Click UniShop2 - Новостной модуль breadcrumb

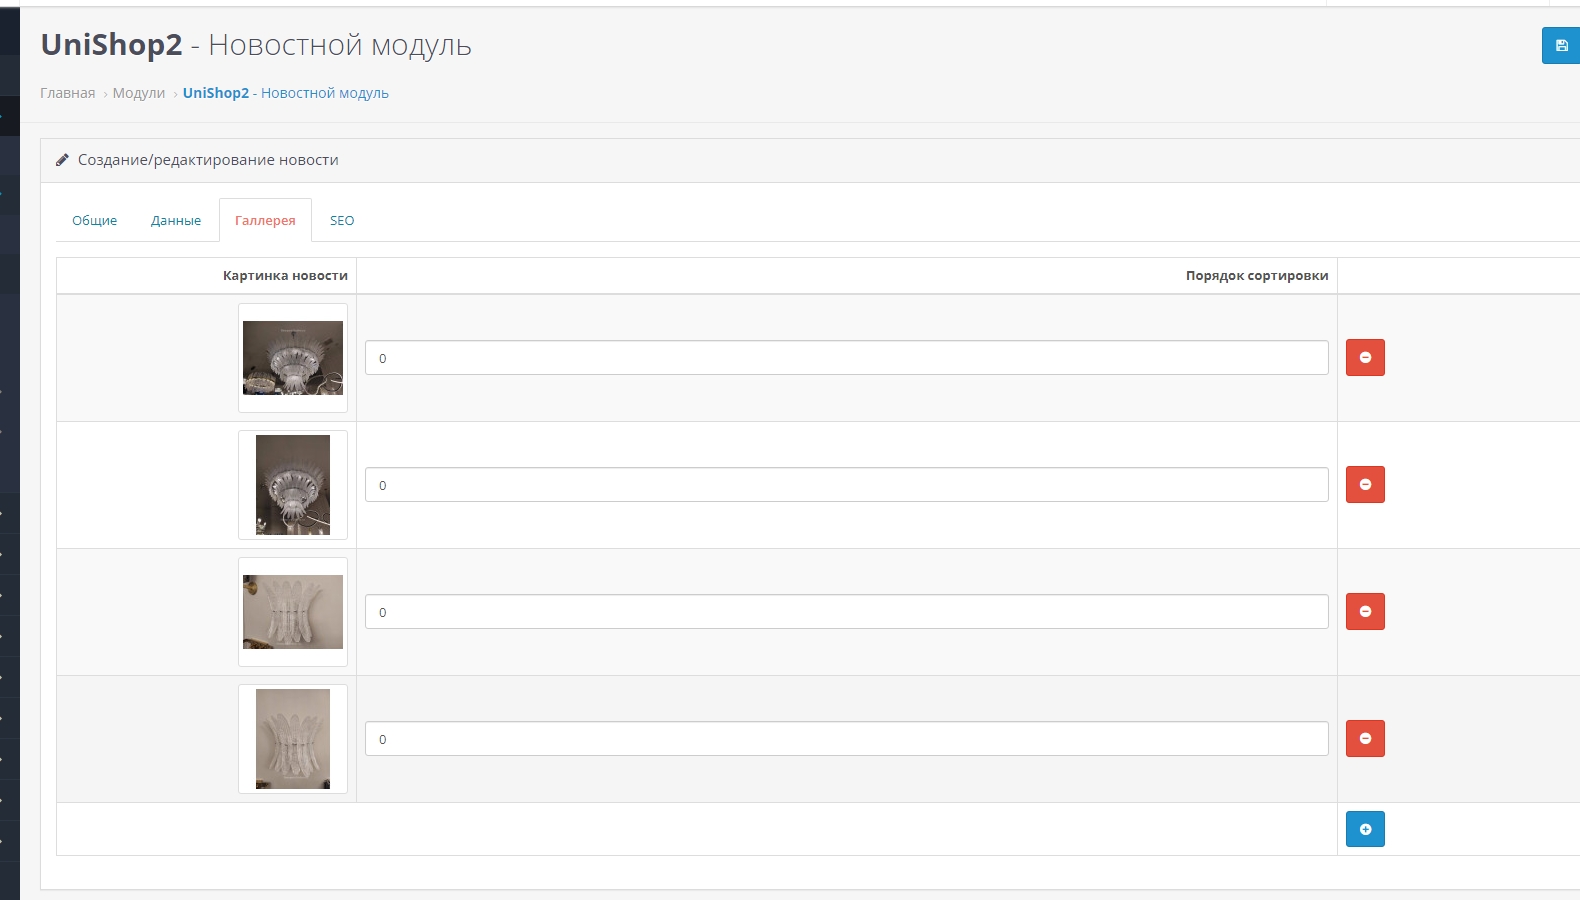286,93
